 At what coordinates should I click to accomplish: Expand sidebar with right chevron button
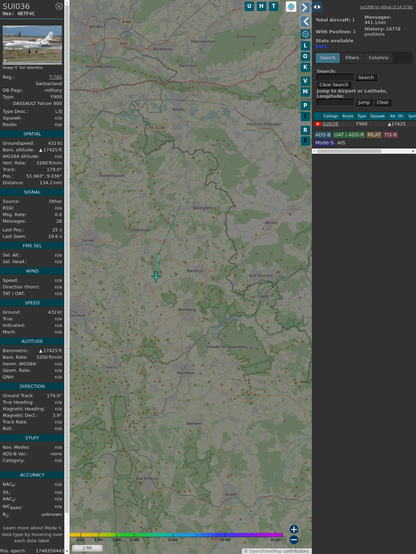305,7
